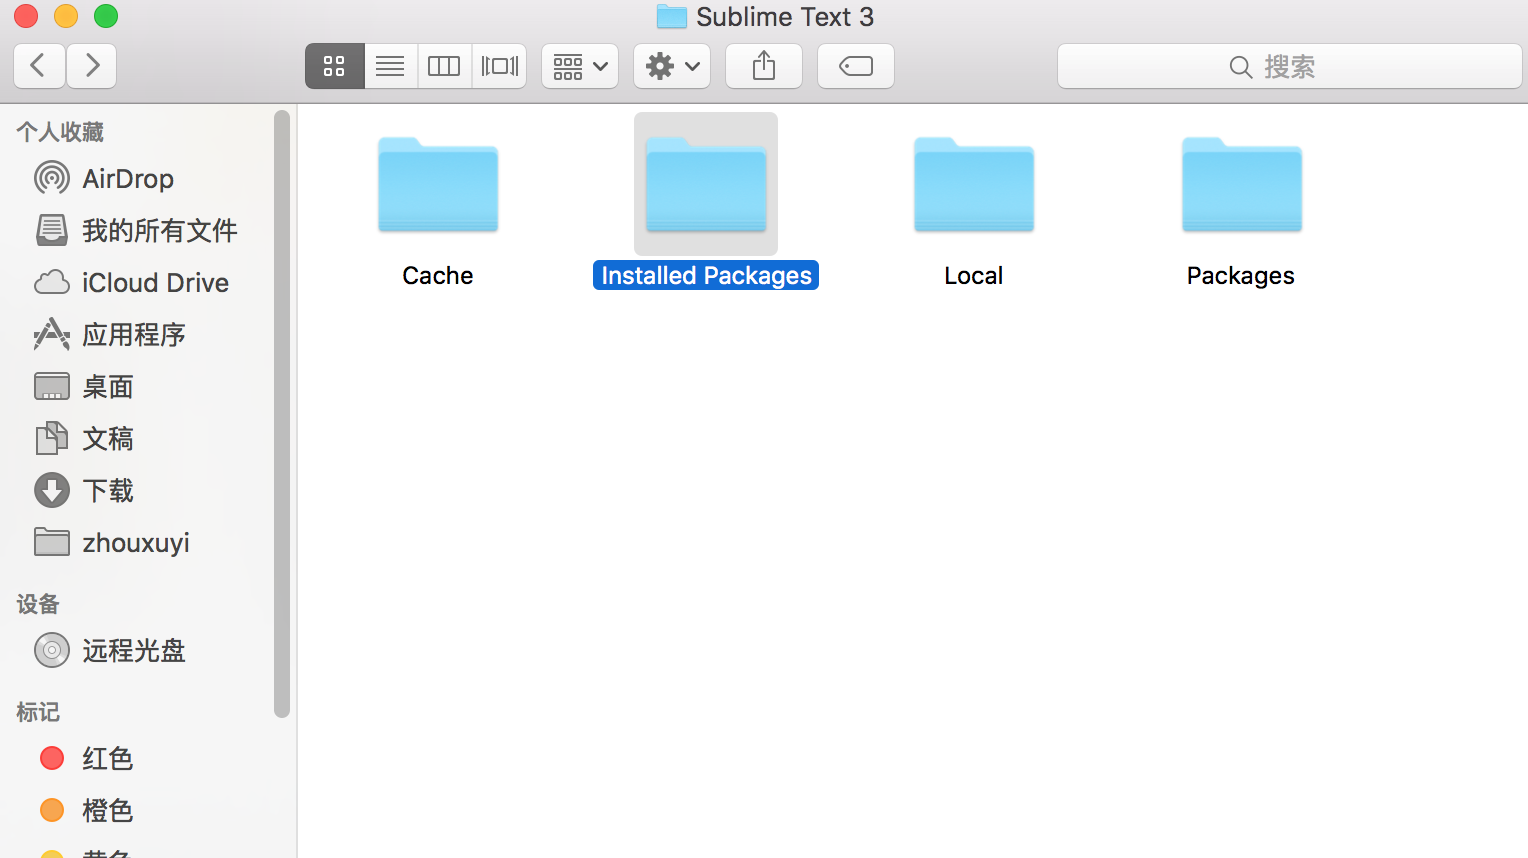Select the 红色 tag in the sidebar
This screenshot has height=858, width=1528.
coord(106,758)
